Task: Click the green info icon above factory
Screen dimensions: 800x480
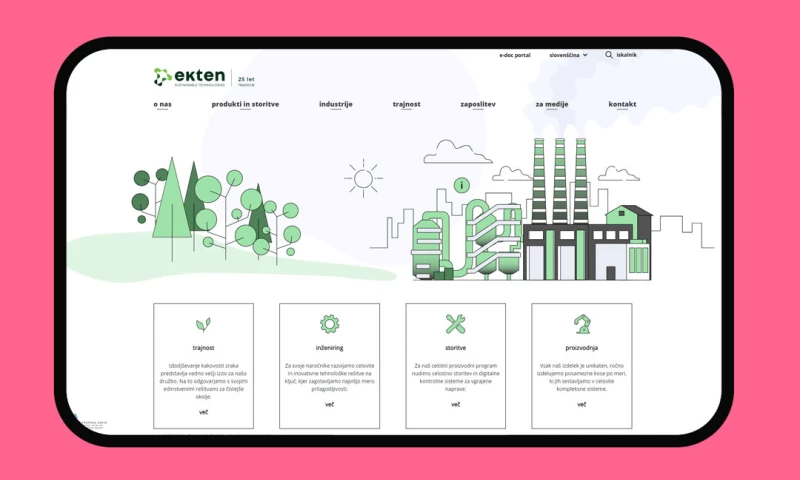Action: (x=462, y=185)
